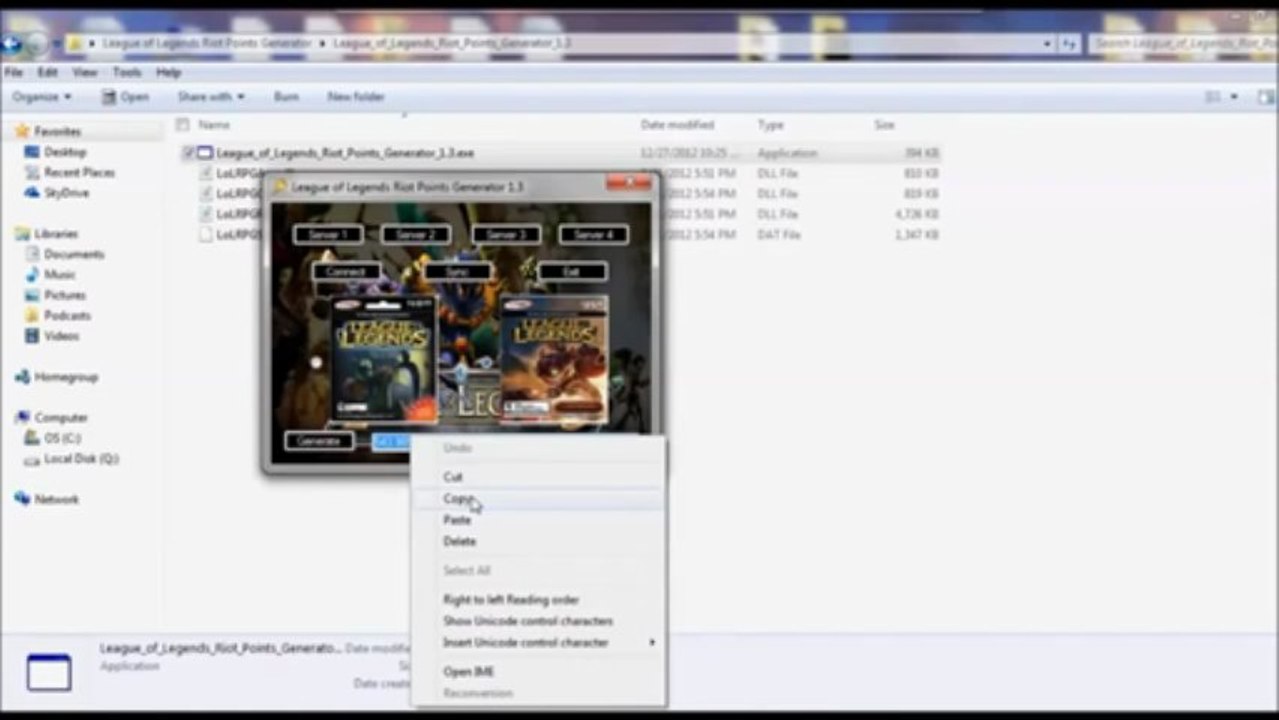Click the Music library note icon
Screen dimensions: 1279x720
(32, 274)
